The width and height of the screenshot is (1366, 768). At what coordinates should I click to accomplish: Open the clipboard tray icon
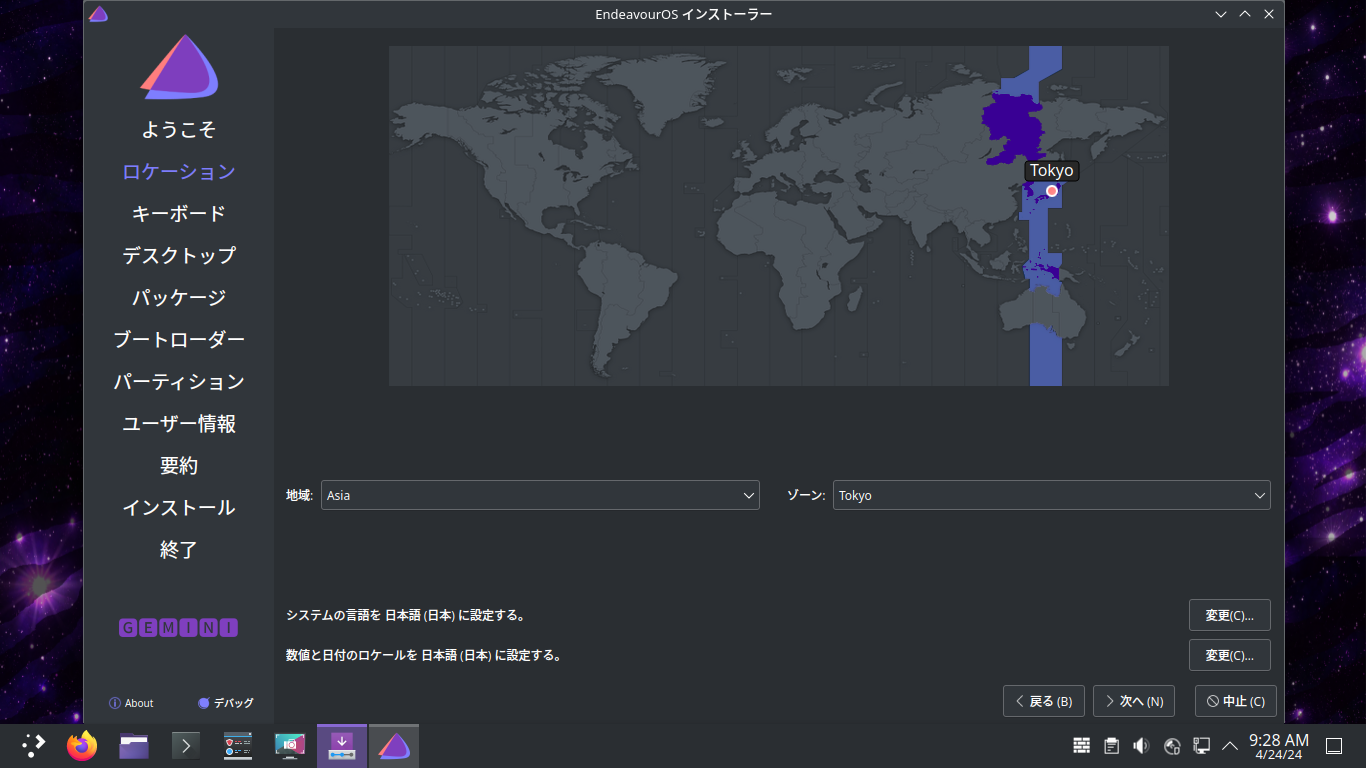coord(1112,746)
